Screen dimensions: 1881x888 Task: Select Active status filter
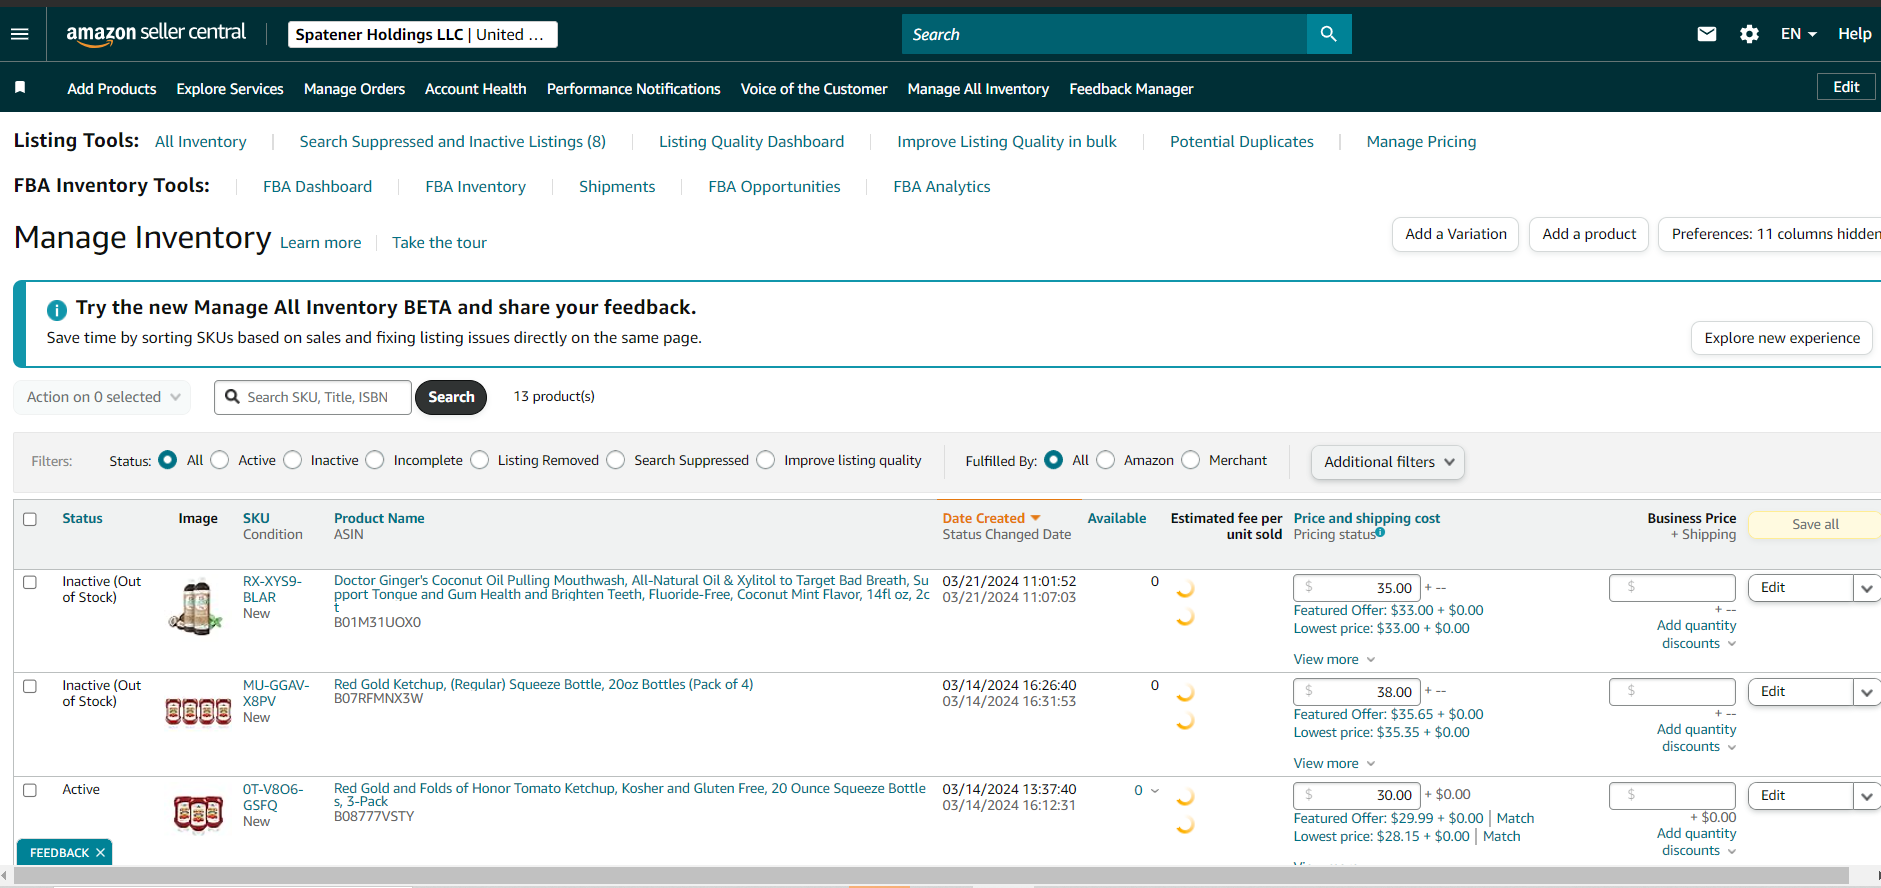coord(220,460)
